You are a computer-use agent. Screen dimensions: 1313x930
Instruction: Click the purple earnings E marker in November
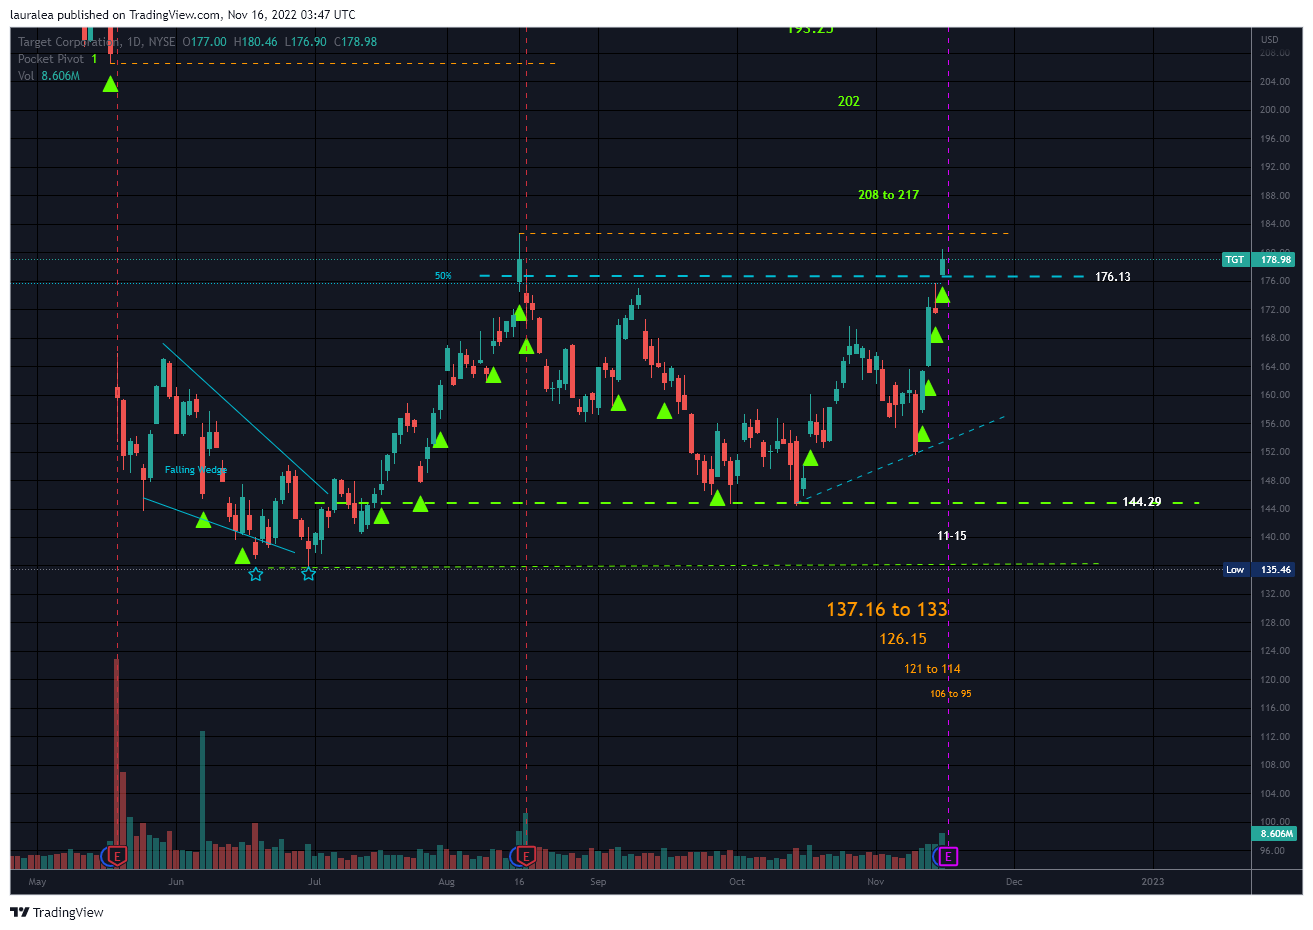pyautogui.click(x=948, y=856)
